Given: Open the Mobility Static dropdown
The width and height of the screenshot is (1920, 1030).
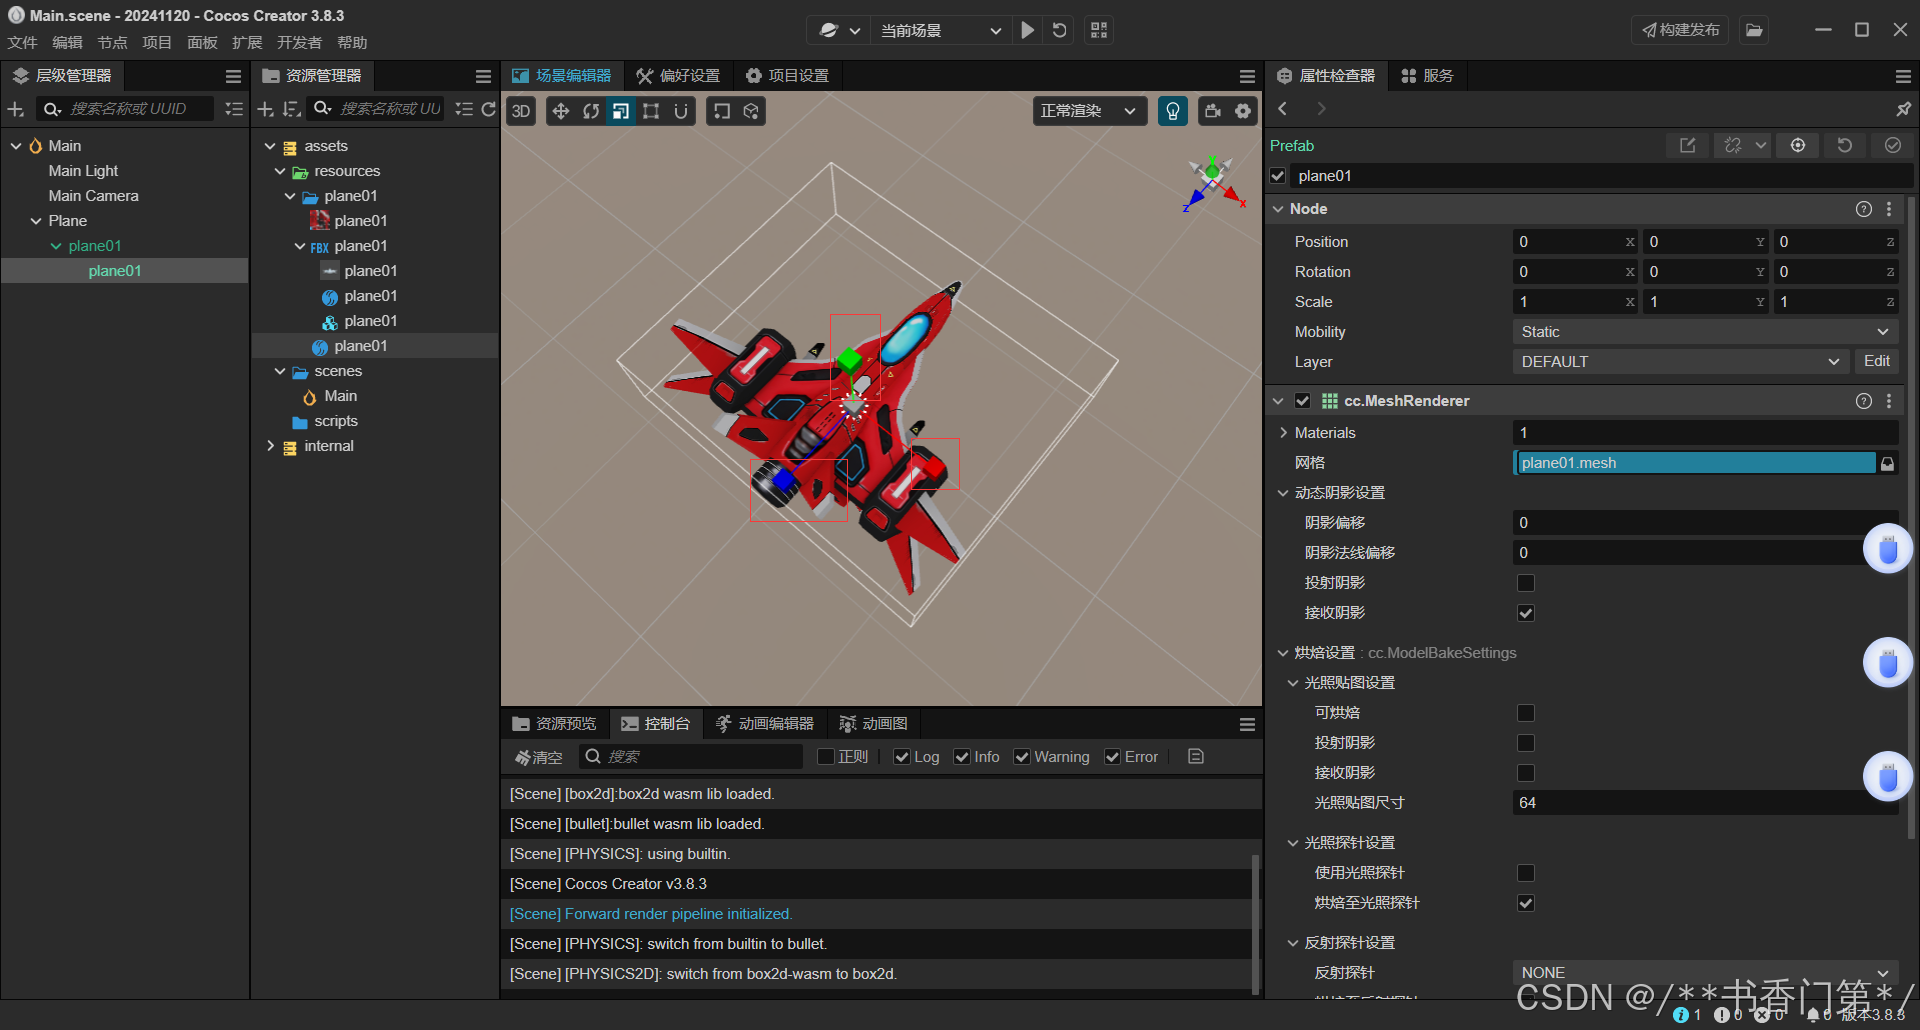Looking at the screenshot, I should pos(1705,332).
